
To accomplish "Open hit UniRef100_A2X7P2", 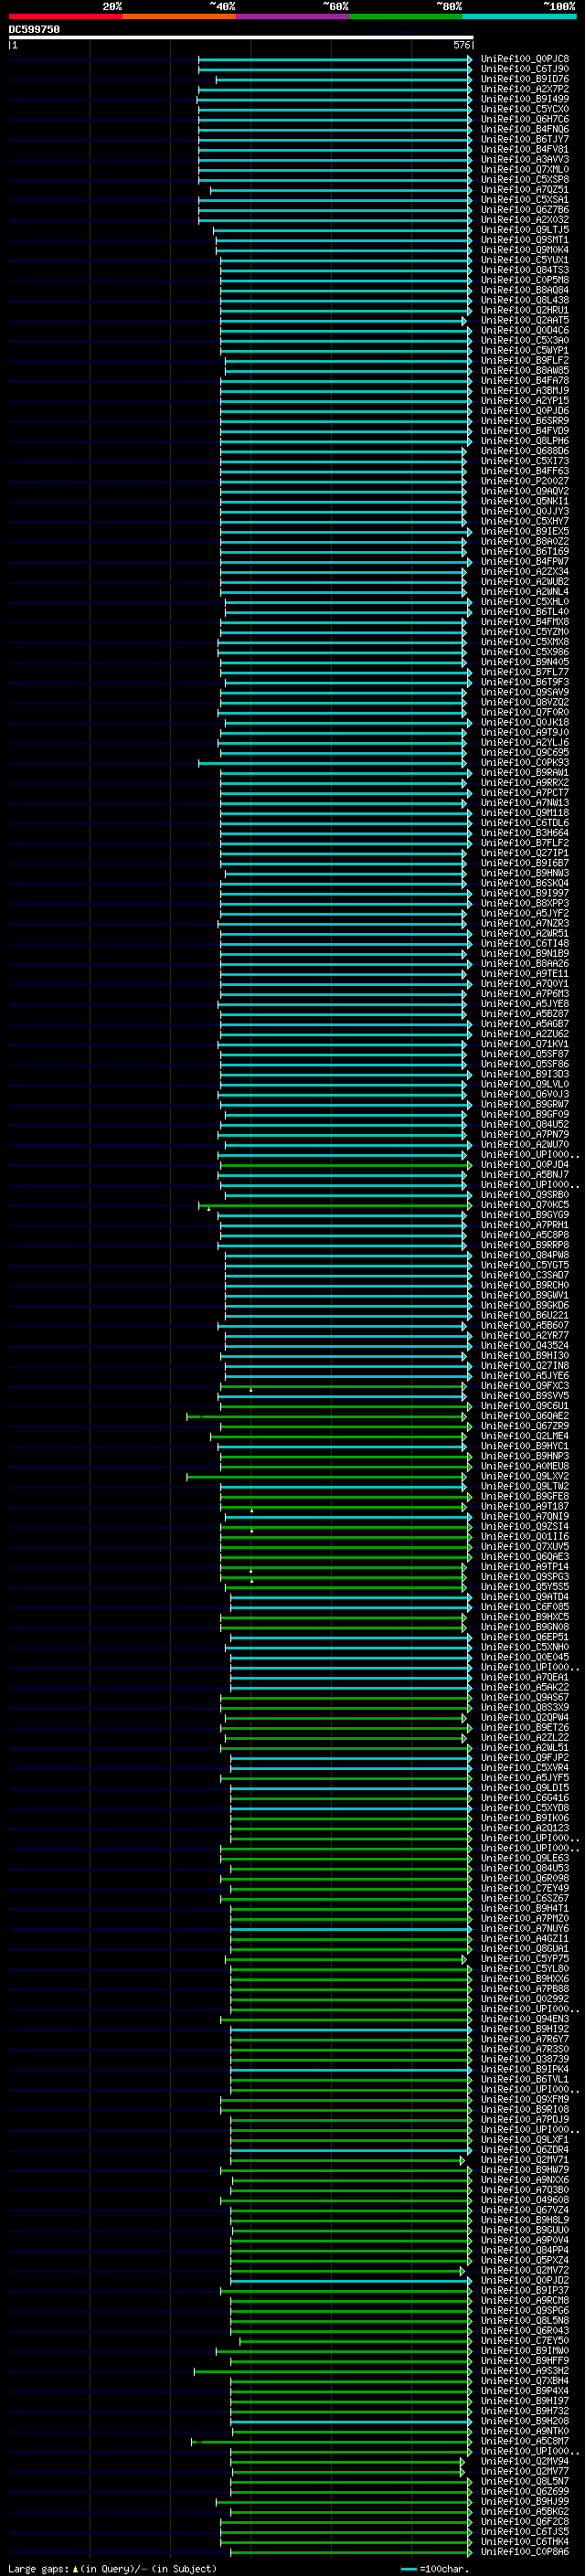I will pyautogui.click(x=525, y=89).
